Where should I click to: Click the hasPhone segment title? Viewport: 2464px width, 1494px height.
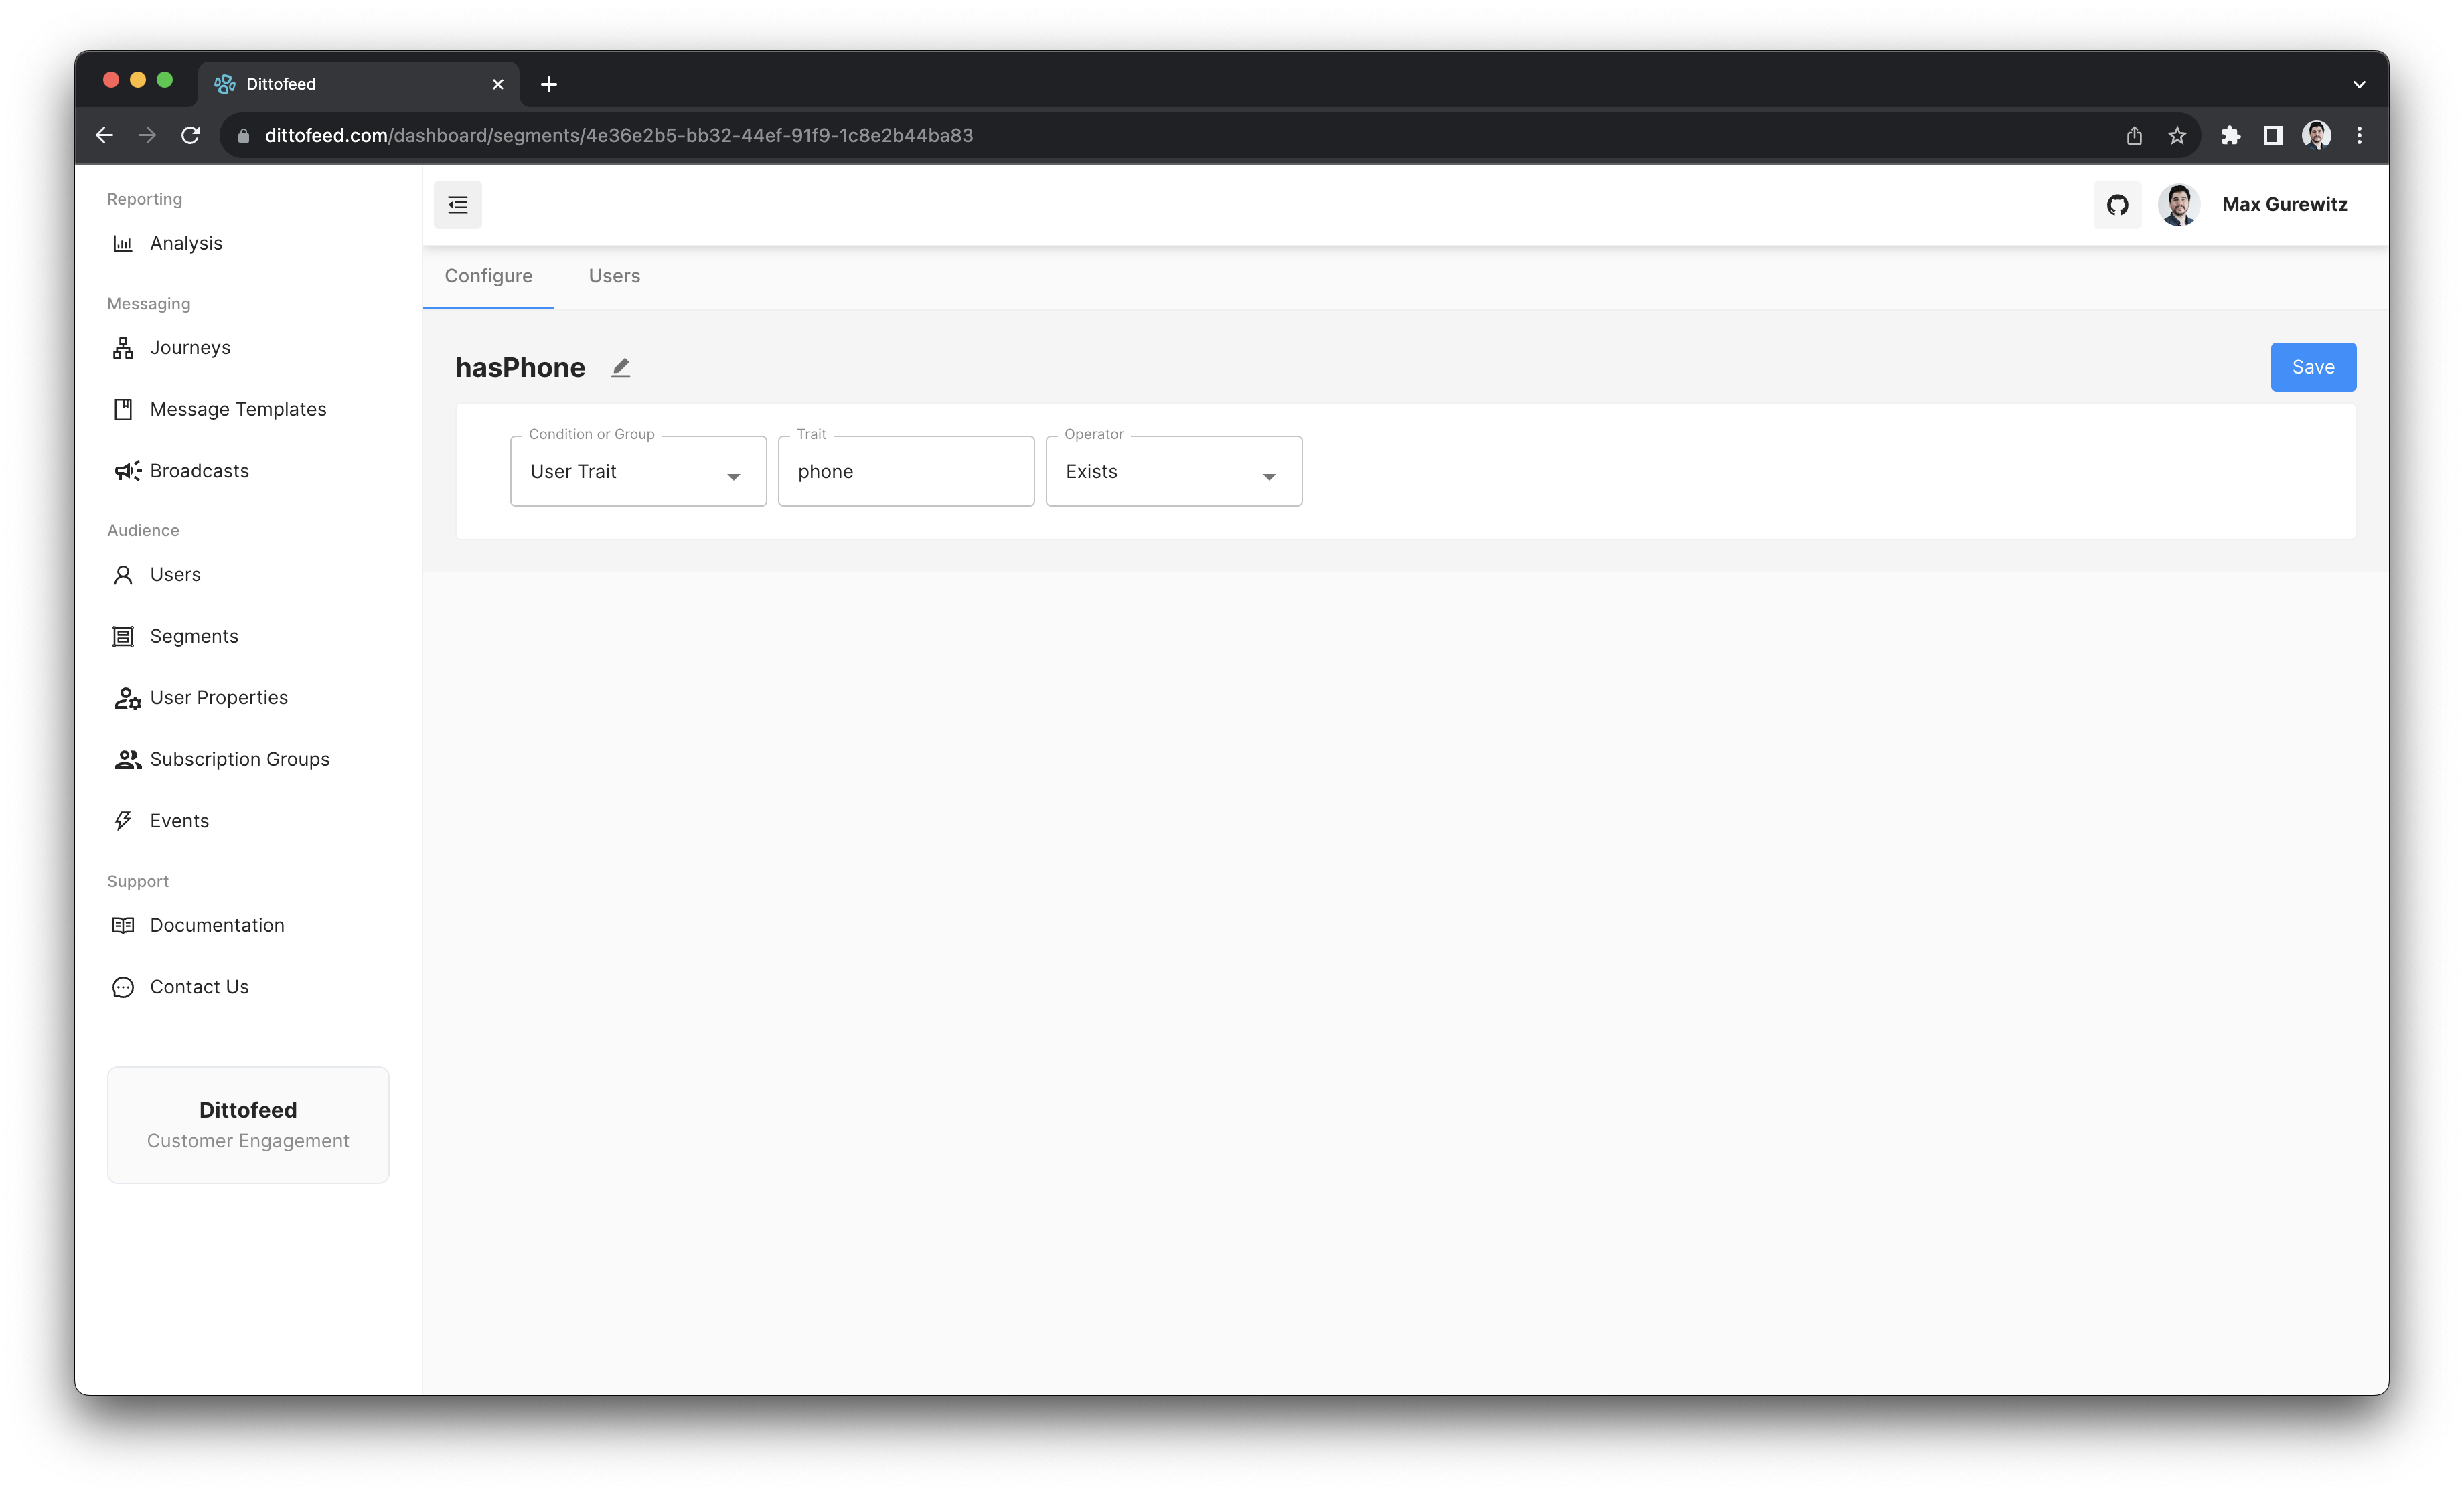[x=520, y=368]
